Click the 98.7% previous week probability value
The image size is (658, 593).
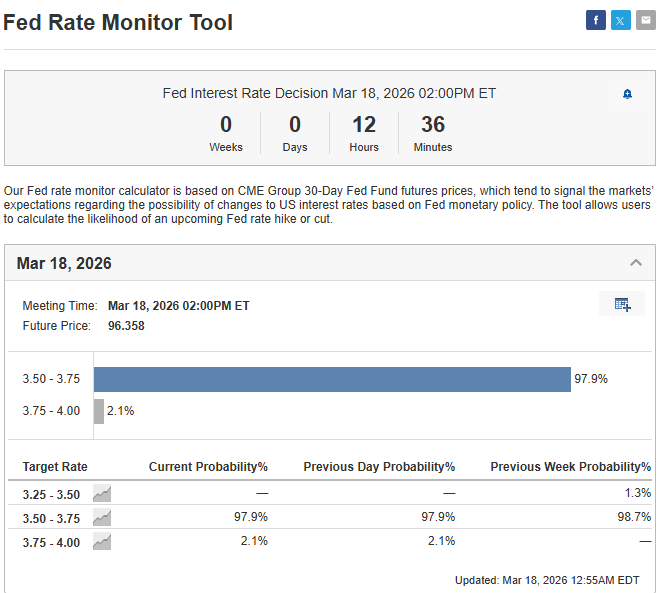635,517
